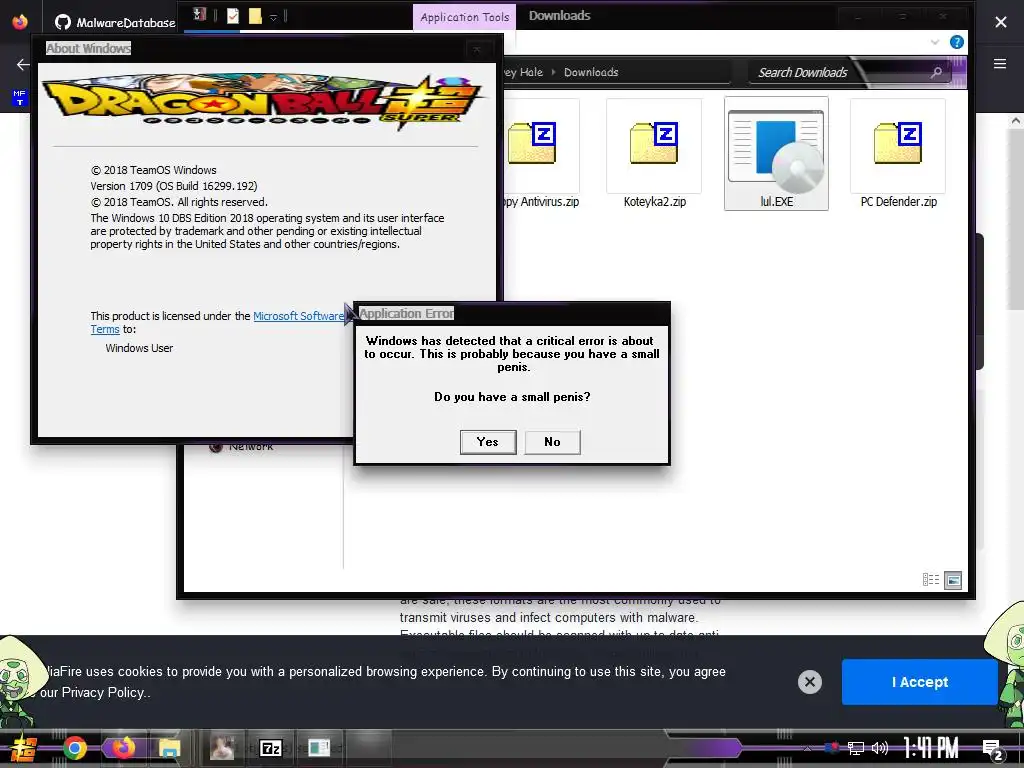Click the volume speaker icon in the tray

point(880,748)
